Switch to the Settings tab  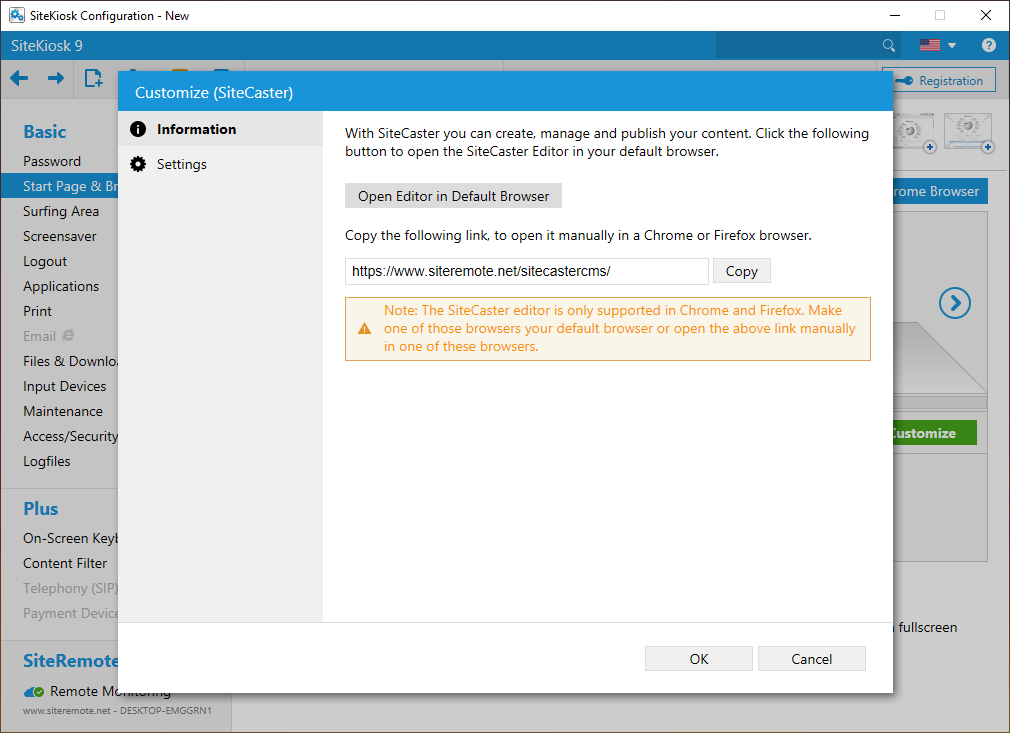click(181, 164)
